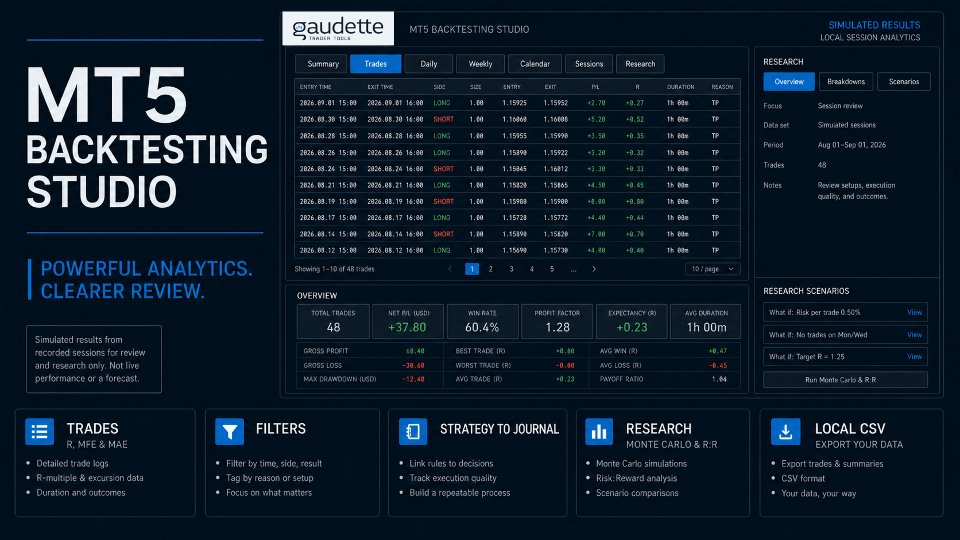Image resolution: width=960 pixels, height=540 pixels.
Task: Click the SIMULATED RESULTS label
Action: click(874, 25)
